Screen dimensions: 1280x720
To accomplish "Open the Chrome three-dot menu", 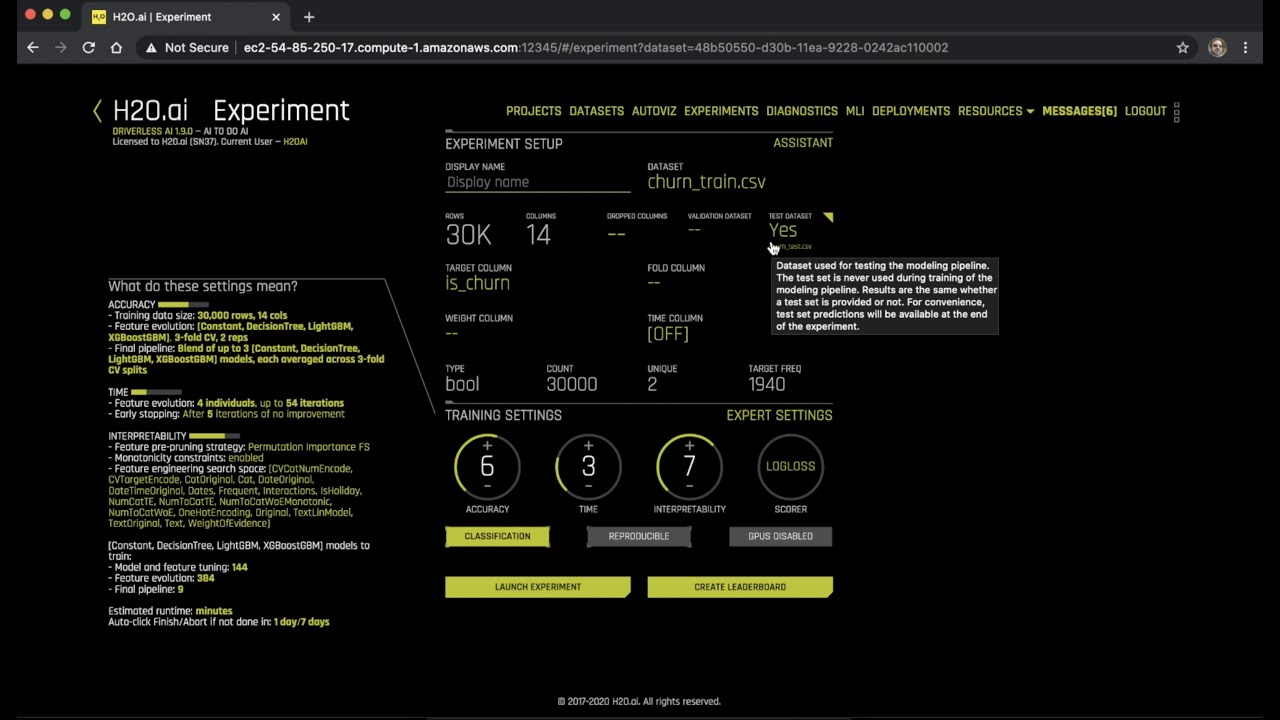I will [x=1245, y=47].
